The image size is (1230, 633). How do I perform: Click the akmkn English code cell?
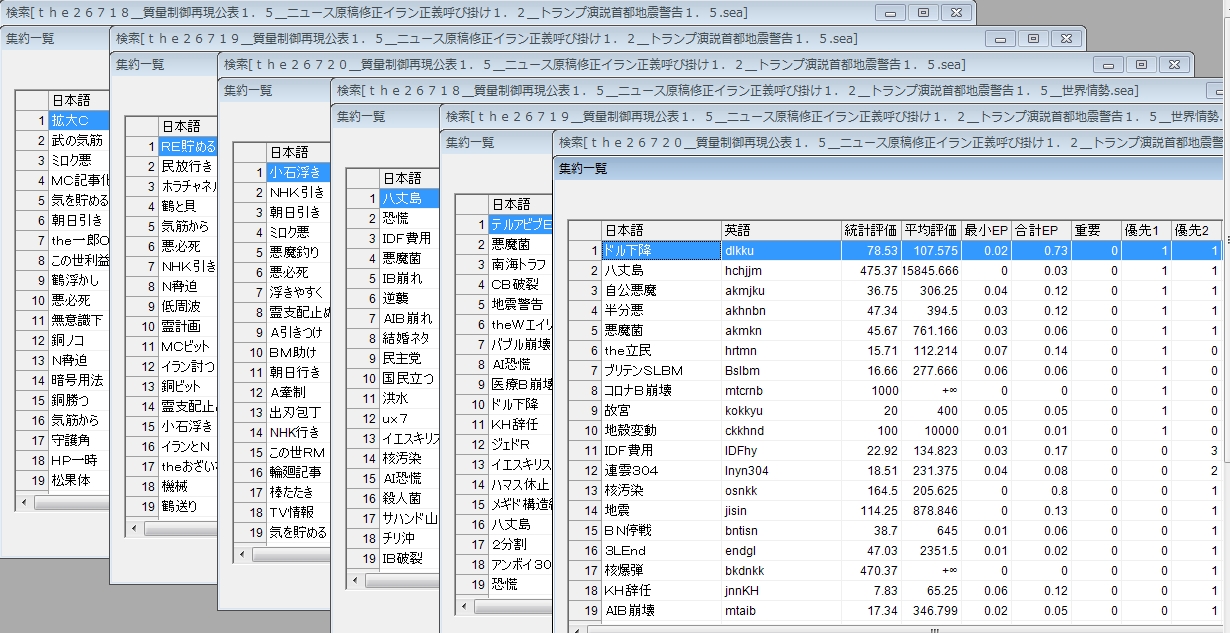click(x=780, y=330)
